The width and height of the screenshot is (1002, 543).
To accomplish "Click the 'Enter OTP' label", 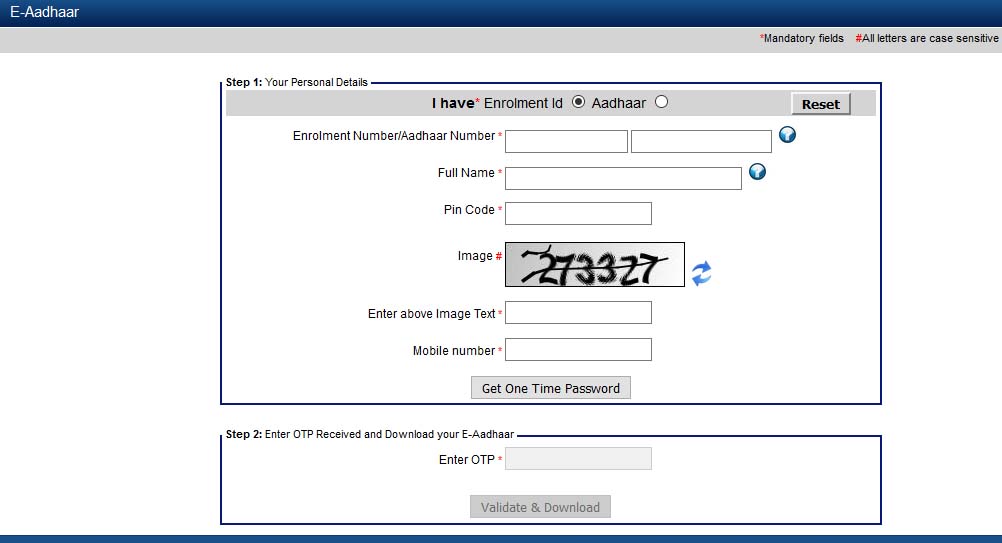I will [x=466, y=460].
